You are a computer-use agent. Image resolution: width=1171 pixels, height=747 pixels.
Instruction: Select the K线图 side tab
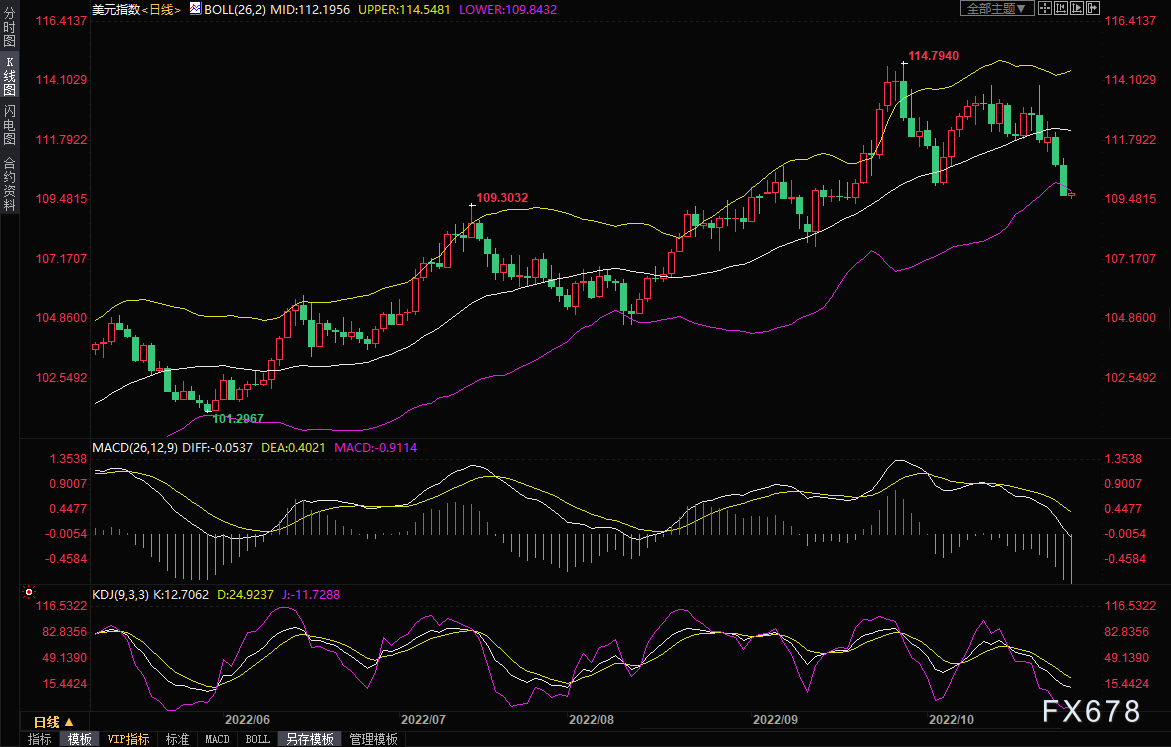[9, 76]
